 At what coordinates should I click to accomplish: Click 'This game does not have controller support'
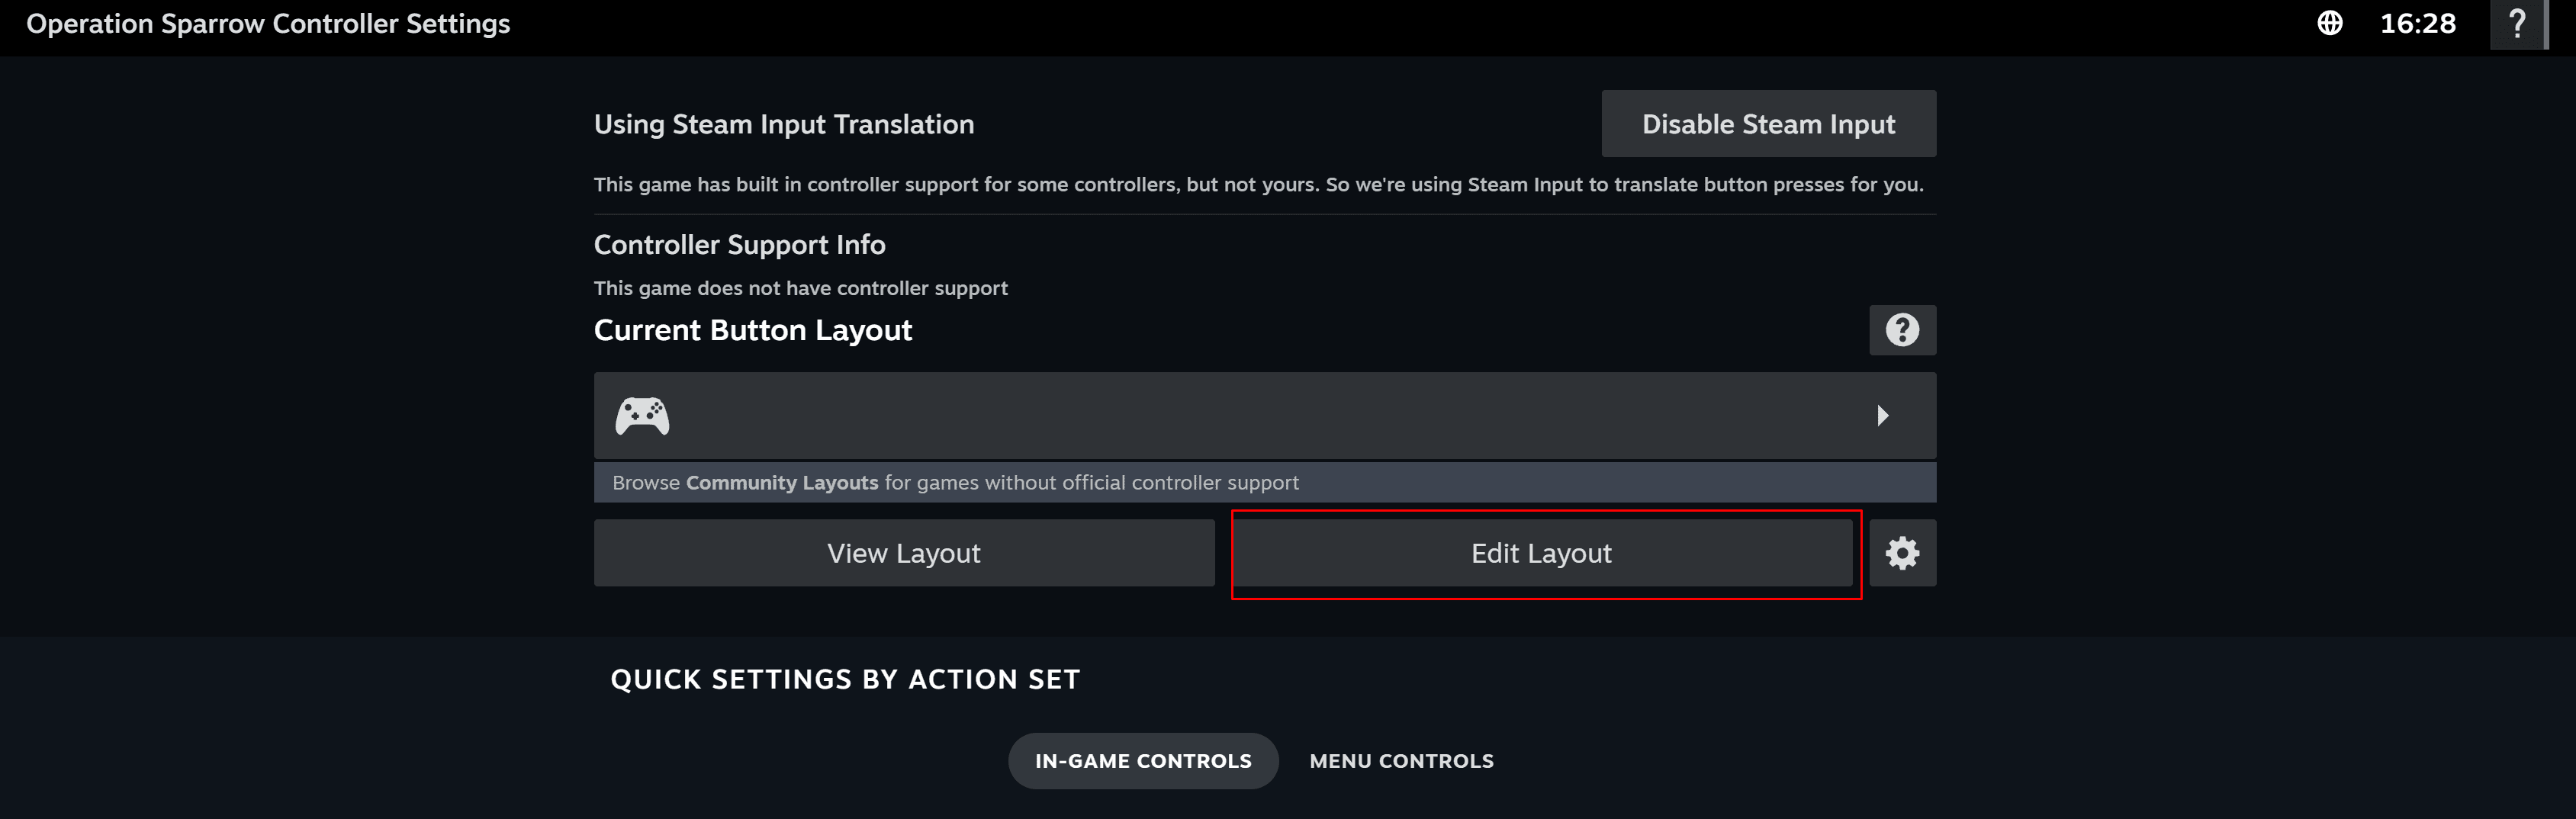[x=801, y=288]
